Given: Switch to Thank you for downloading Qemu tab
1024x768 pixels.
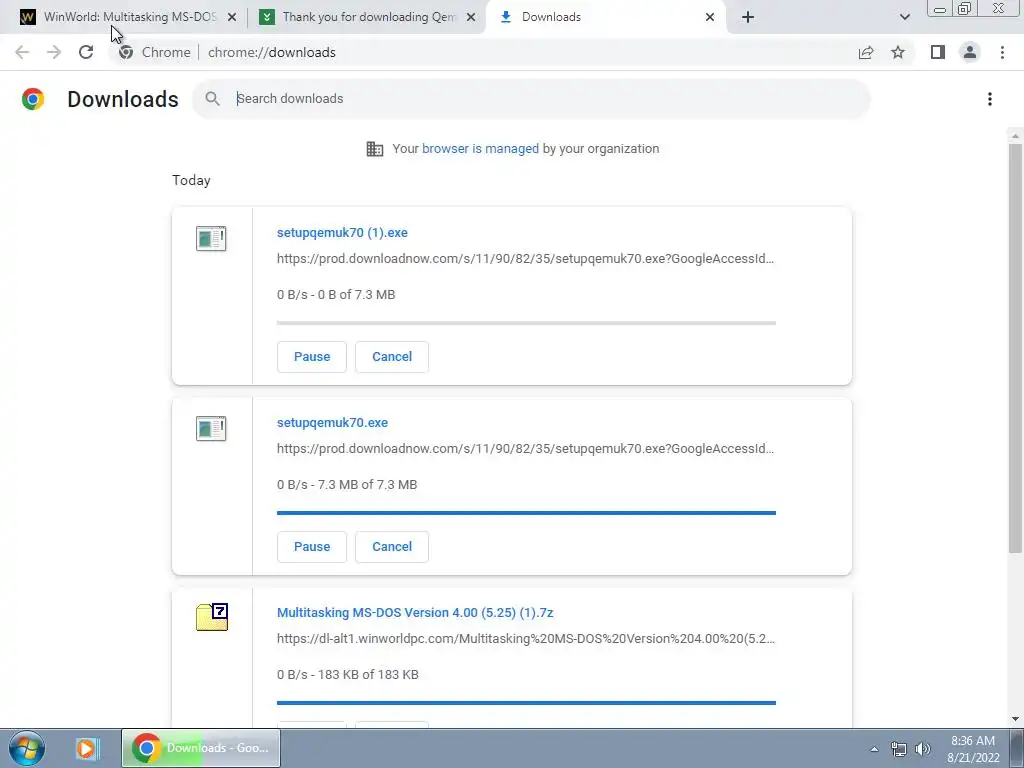Looking at the screenshot, I should click(366, 17).
